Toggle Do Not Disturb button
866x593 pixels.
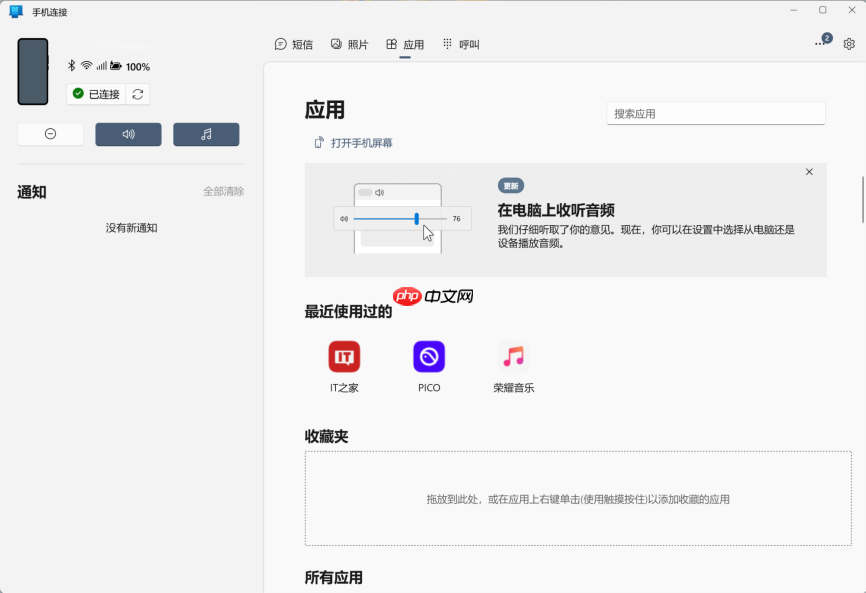(x=50, y=134)
